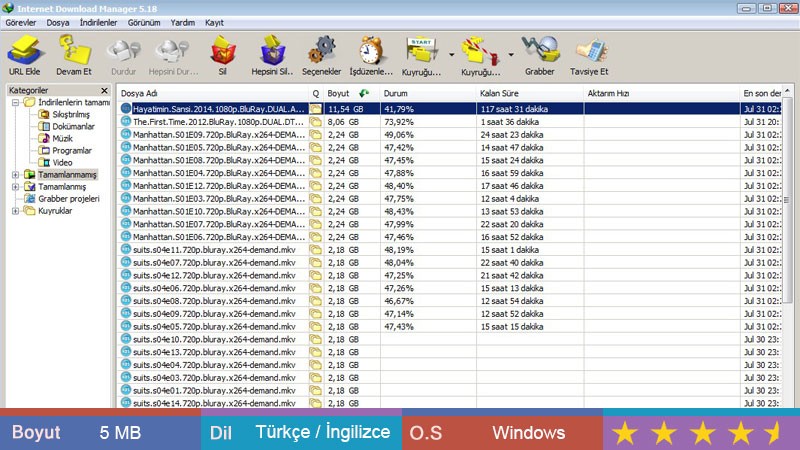Viewport: 800px width, 450px height.
Task: Select the Hayatimin.Sansi.2014 download row
Action: coord(449,109)
